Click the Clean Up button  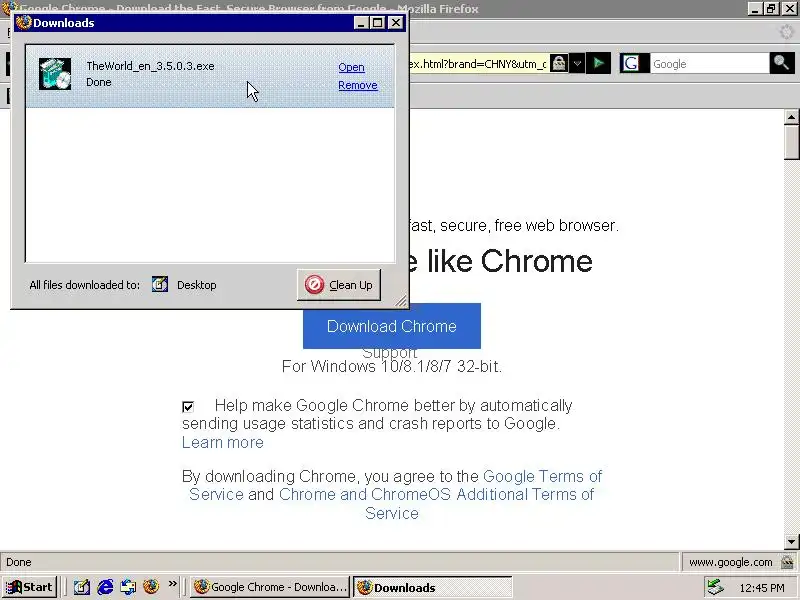339,285
